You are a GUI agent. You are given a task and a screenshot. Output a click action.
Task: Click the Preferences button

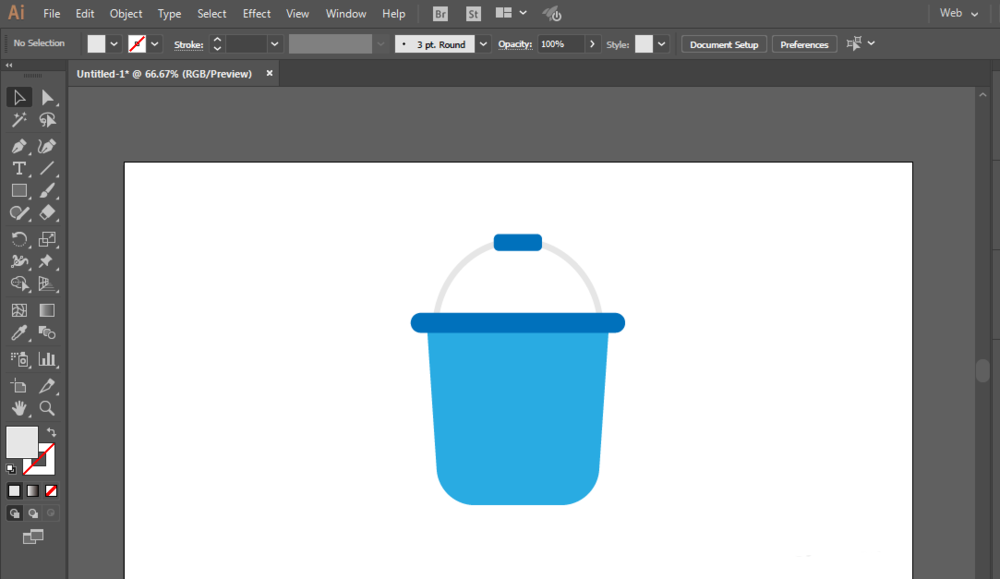(x=804, y=45)
